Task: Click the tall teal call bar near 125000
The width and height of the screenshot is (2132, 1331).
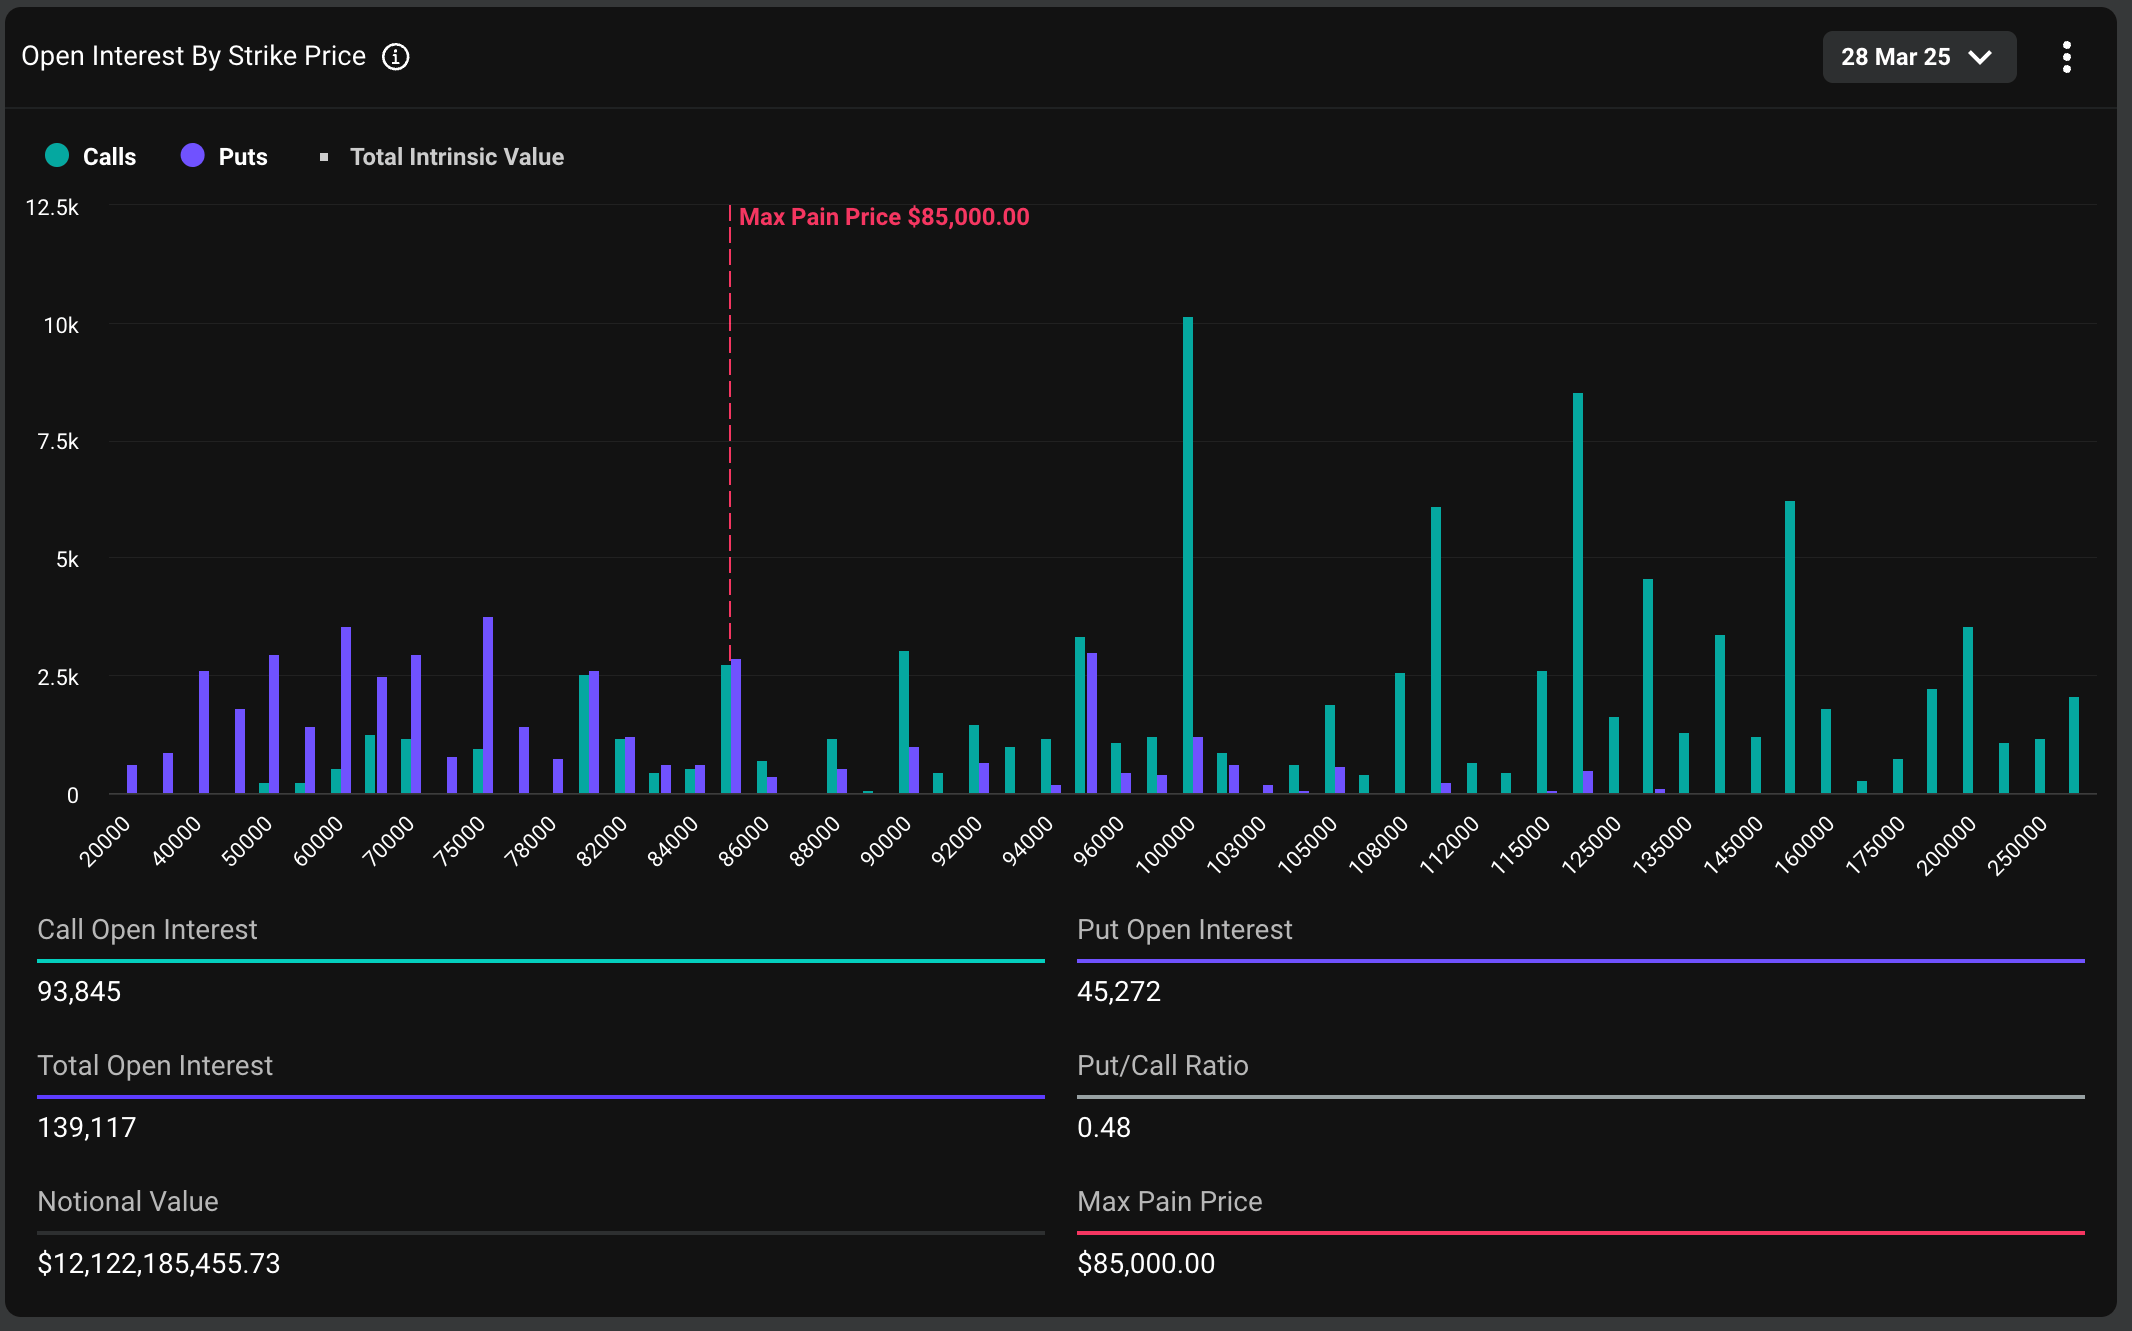Action: click(x=1578, y=592)
